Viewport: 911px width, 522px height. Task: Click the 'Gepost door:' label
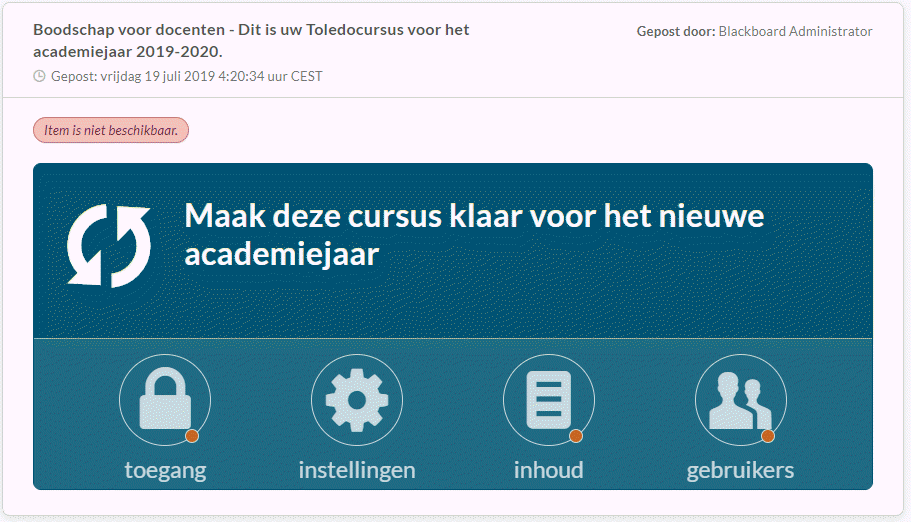click(676, 31)
